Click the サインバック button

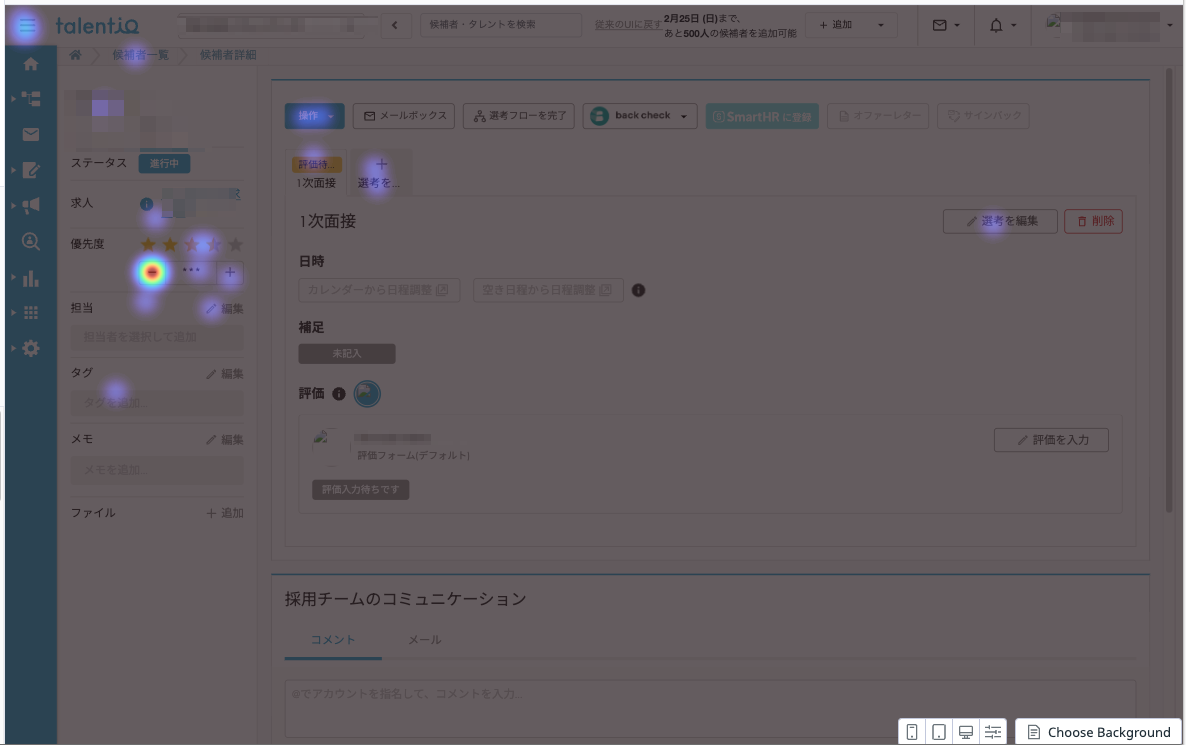[x=983, y=116]
